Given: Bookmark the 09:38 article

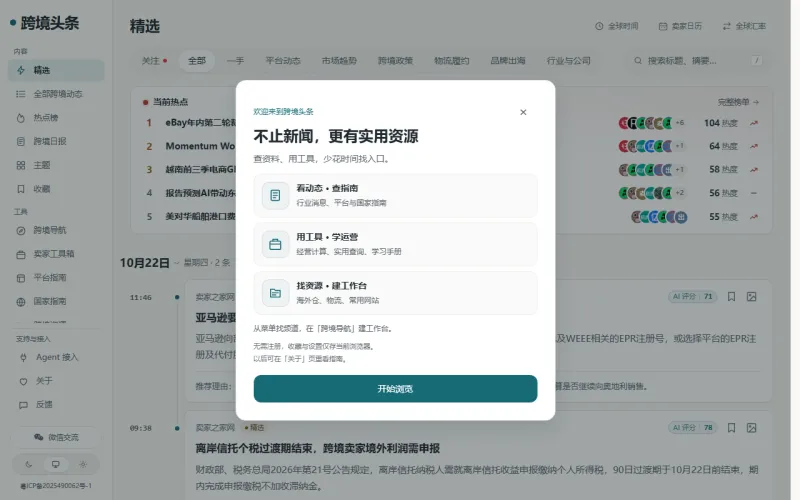Looking at the screenshot, I should tap(731, 428).
